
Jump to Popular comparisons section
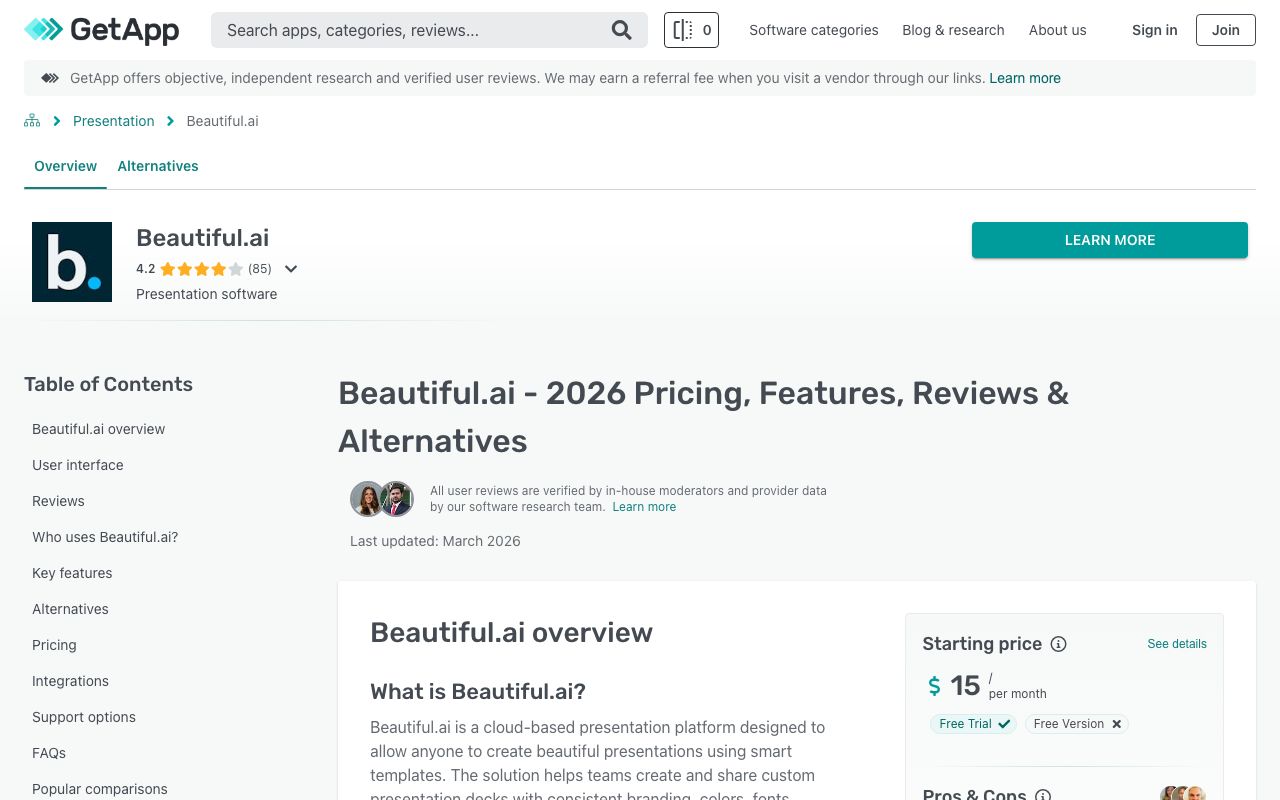coord(100,789)
